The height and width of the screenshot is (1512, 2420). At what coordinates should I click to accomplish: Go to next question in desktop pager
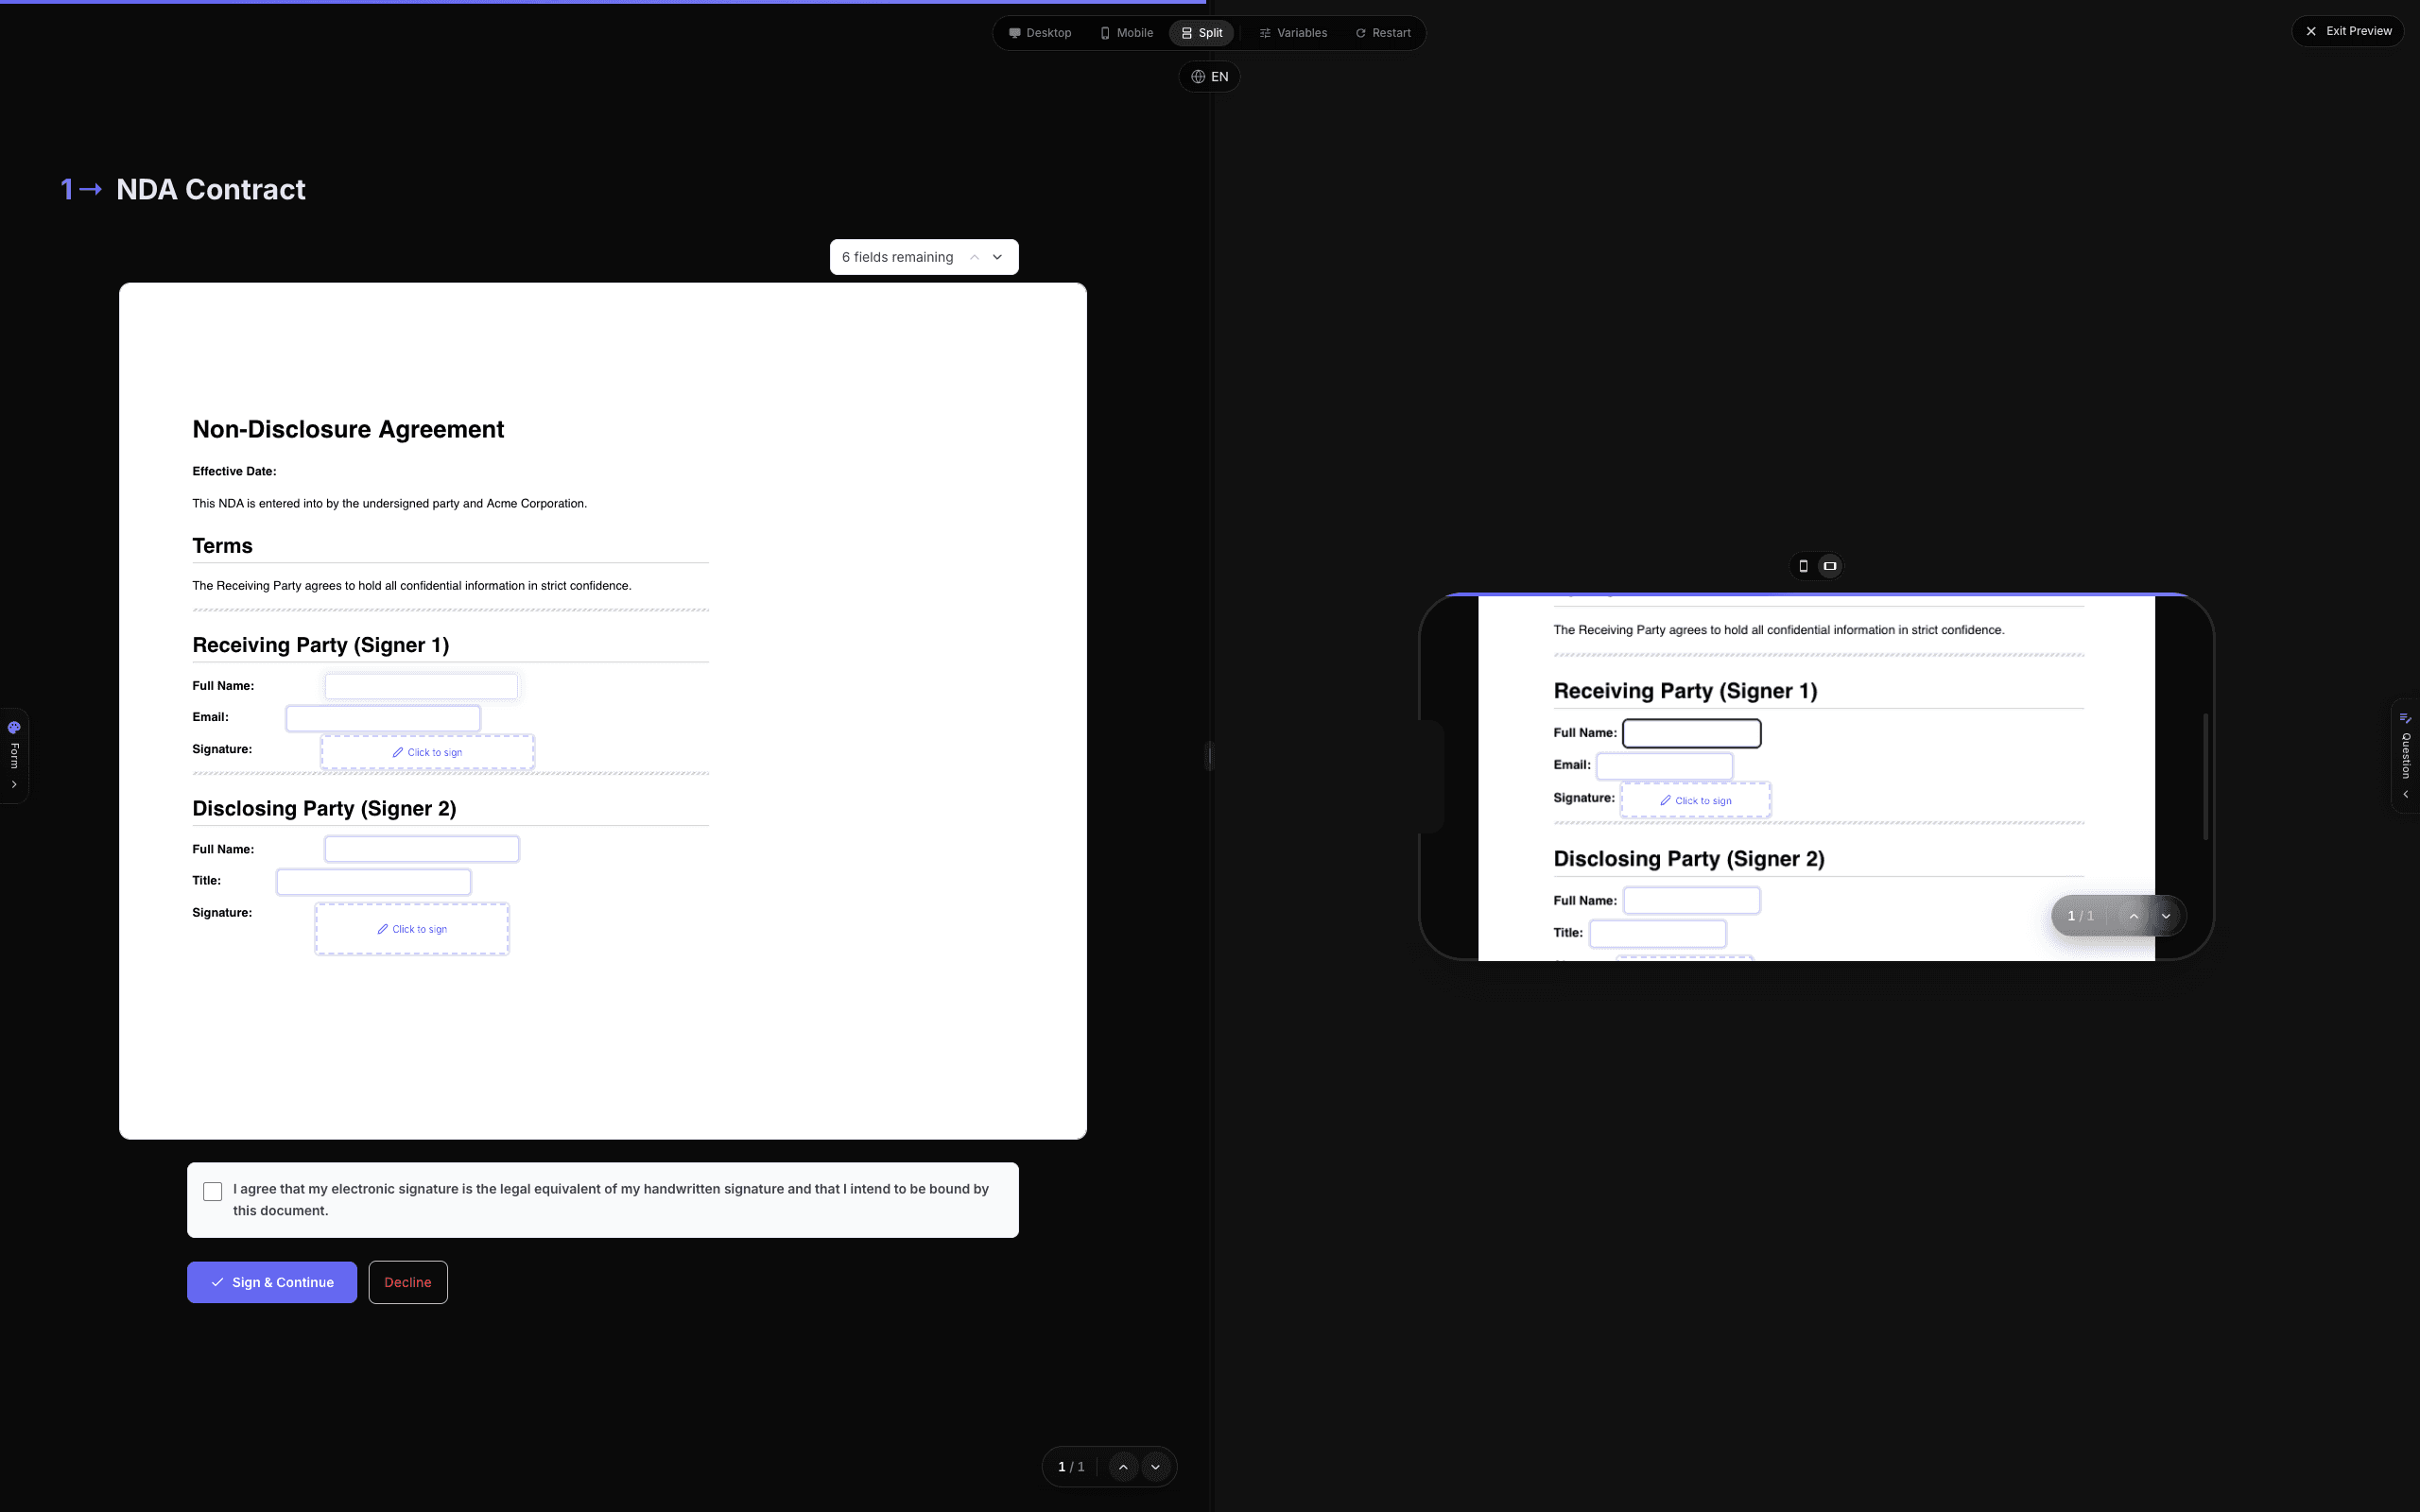(x=1156, y=1467)
